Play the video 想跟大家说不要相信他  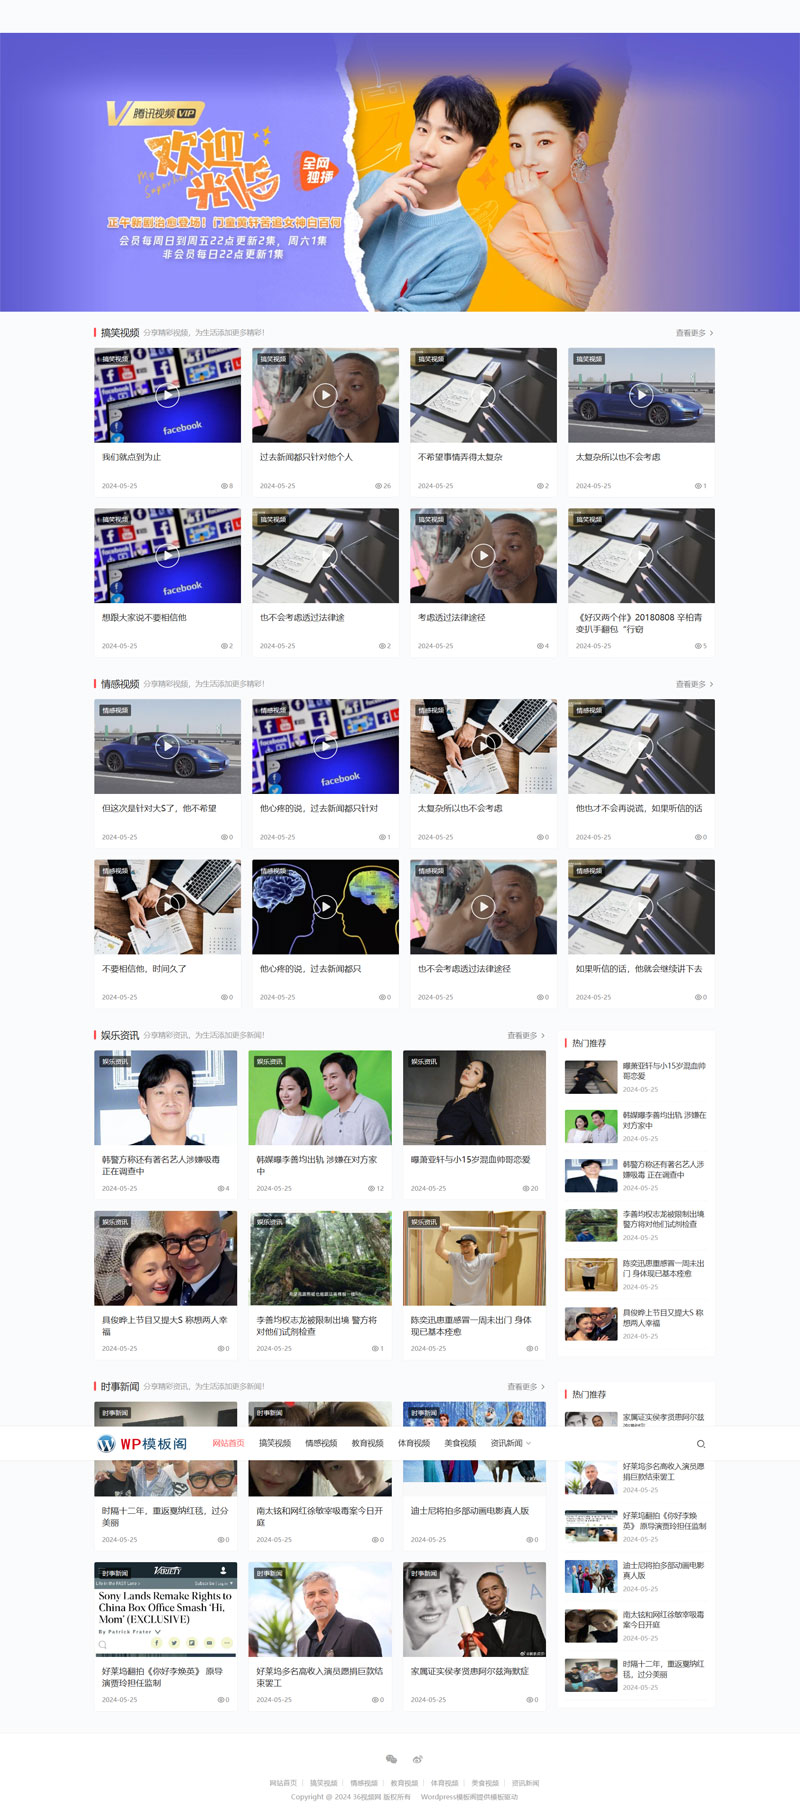167,555
